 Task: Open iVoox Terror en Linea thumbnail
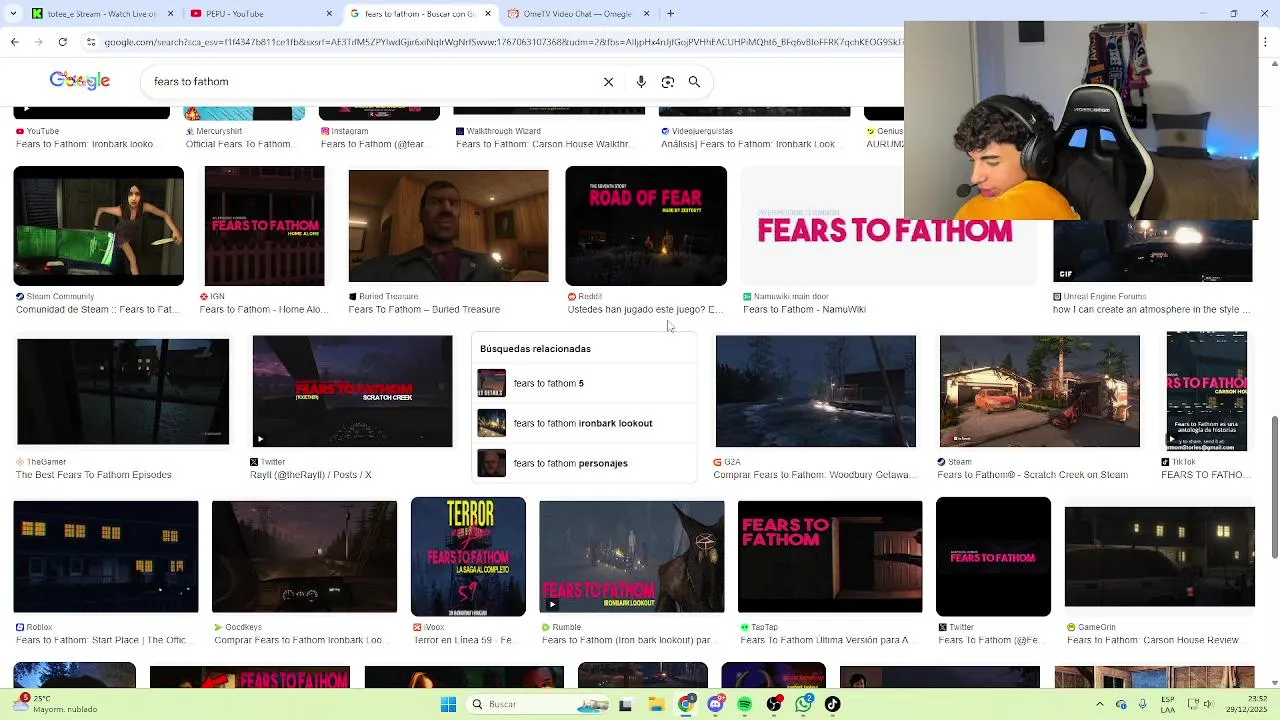468,557
